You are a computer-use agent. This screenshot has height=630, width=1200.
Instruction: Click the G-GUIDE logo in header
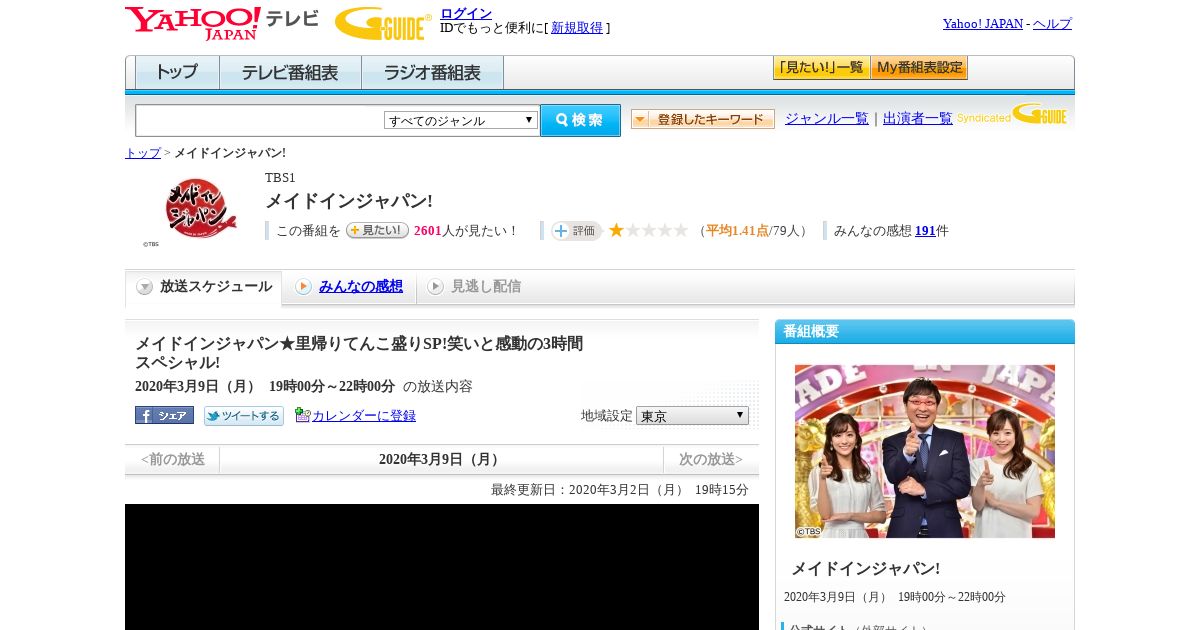tap(383, 24)
